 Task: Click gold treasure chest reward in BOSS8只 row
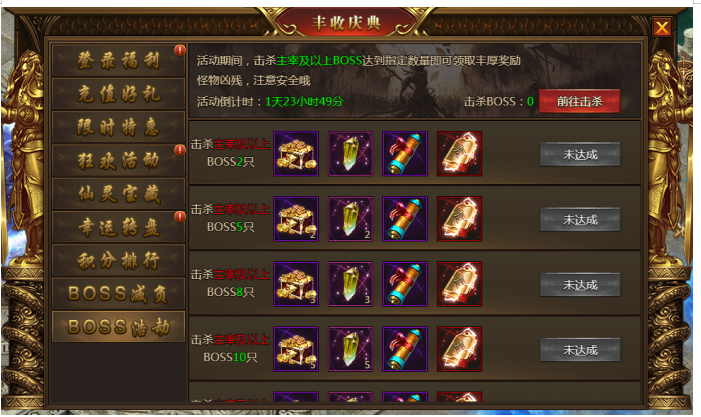pos(296,284)
